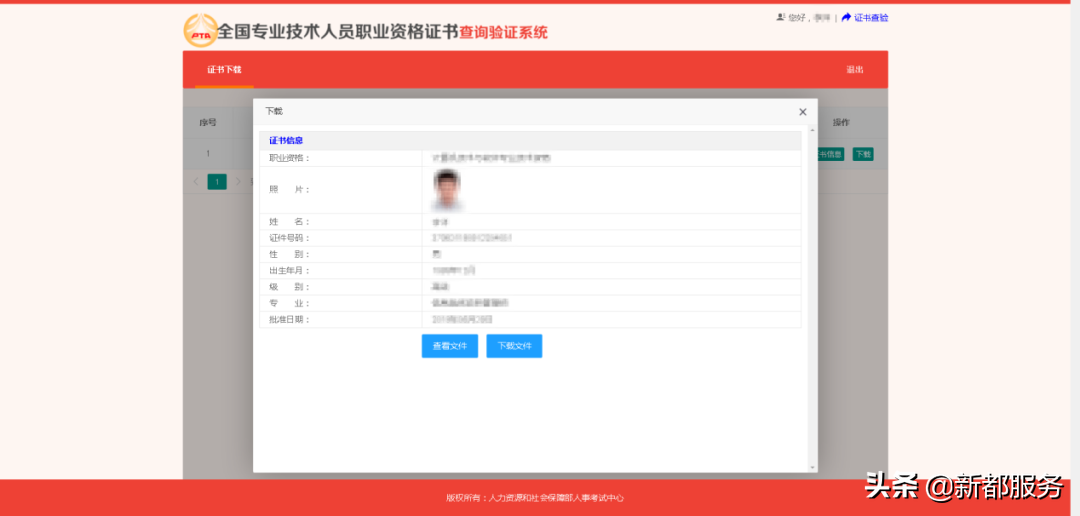The height and width of the screenshot is (516, 1080).
Task: Go to next page with right arrow
Action: 238,181
